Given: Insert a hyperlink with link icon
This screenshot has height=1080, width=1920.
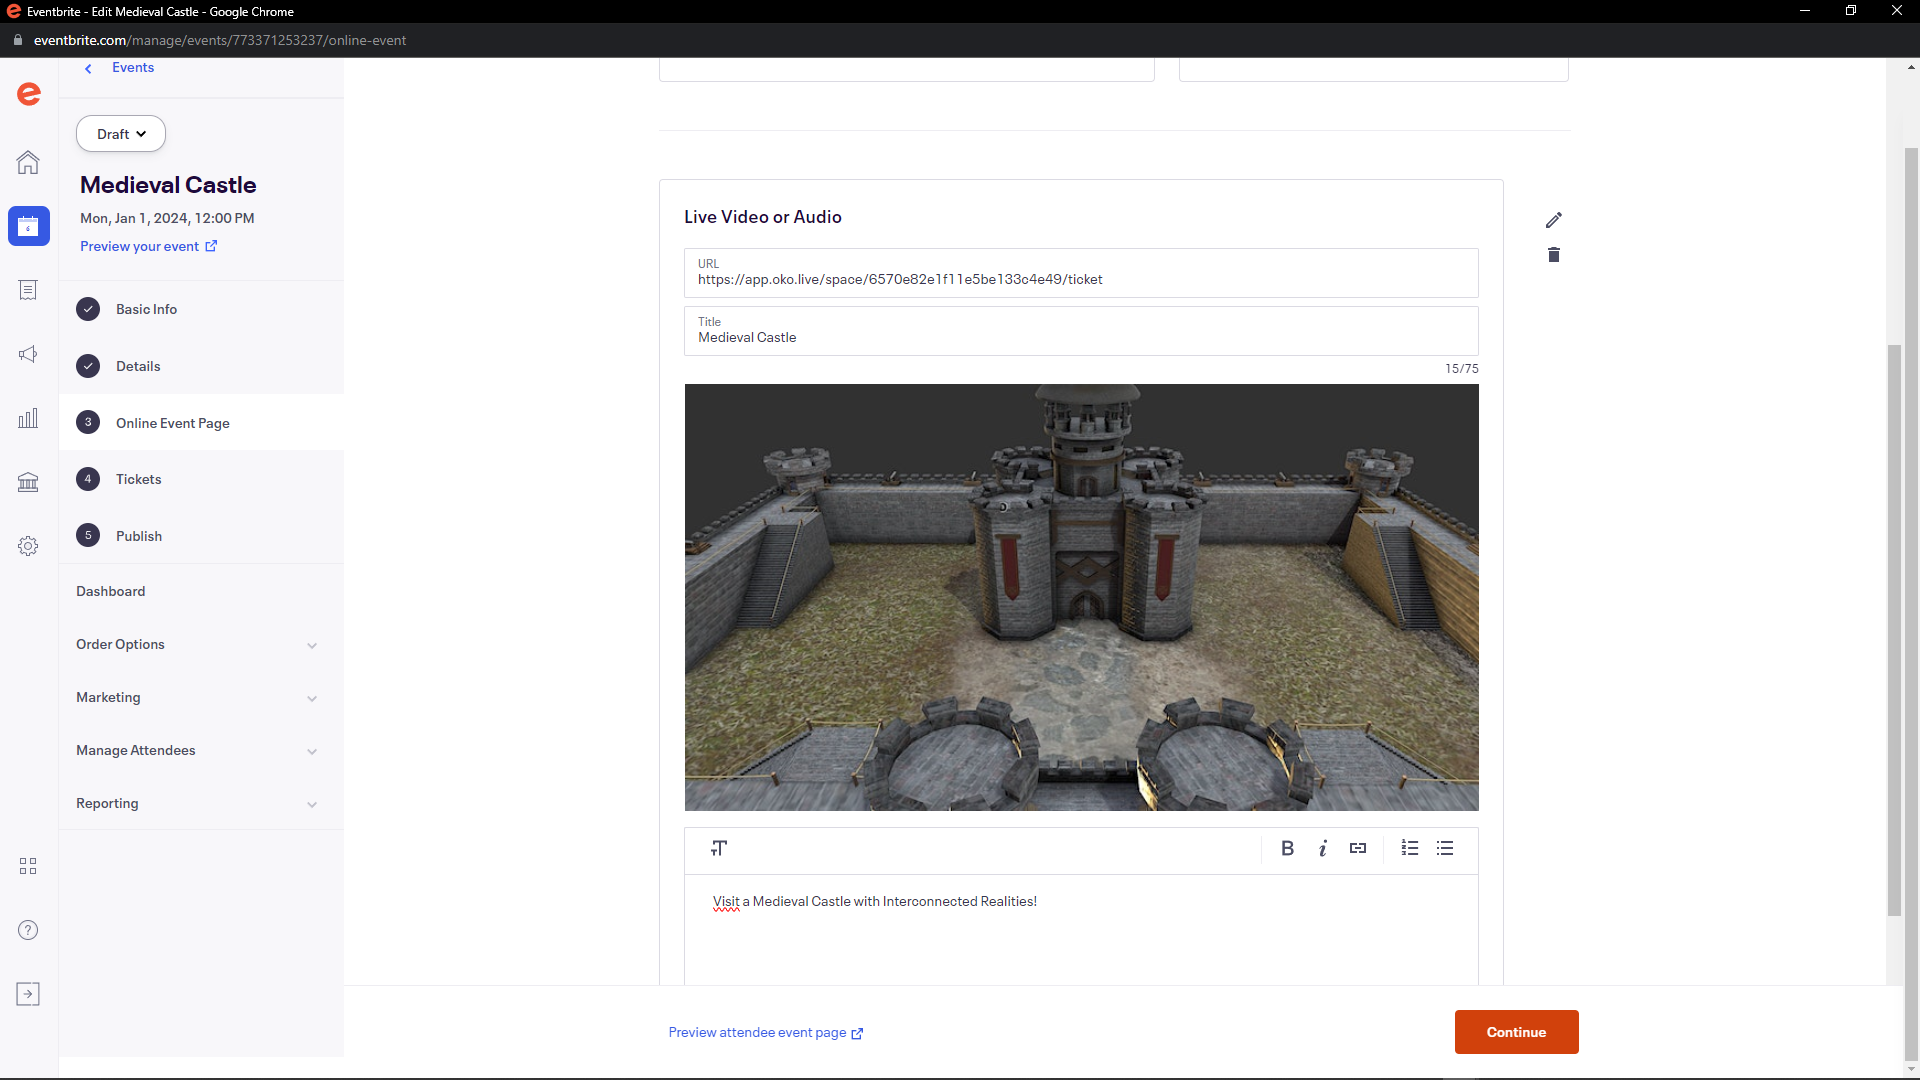Looking at the screenshot, I should click(1357, 848).
